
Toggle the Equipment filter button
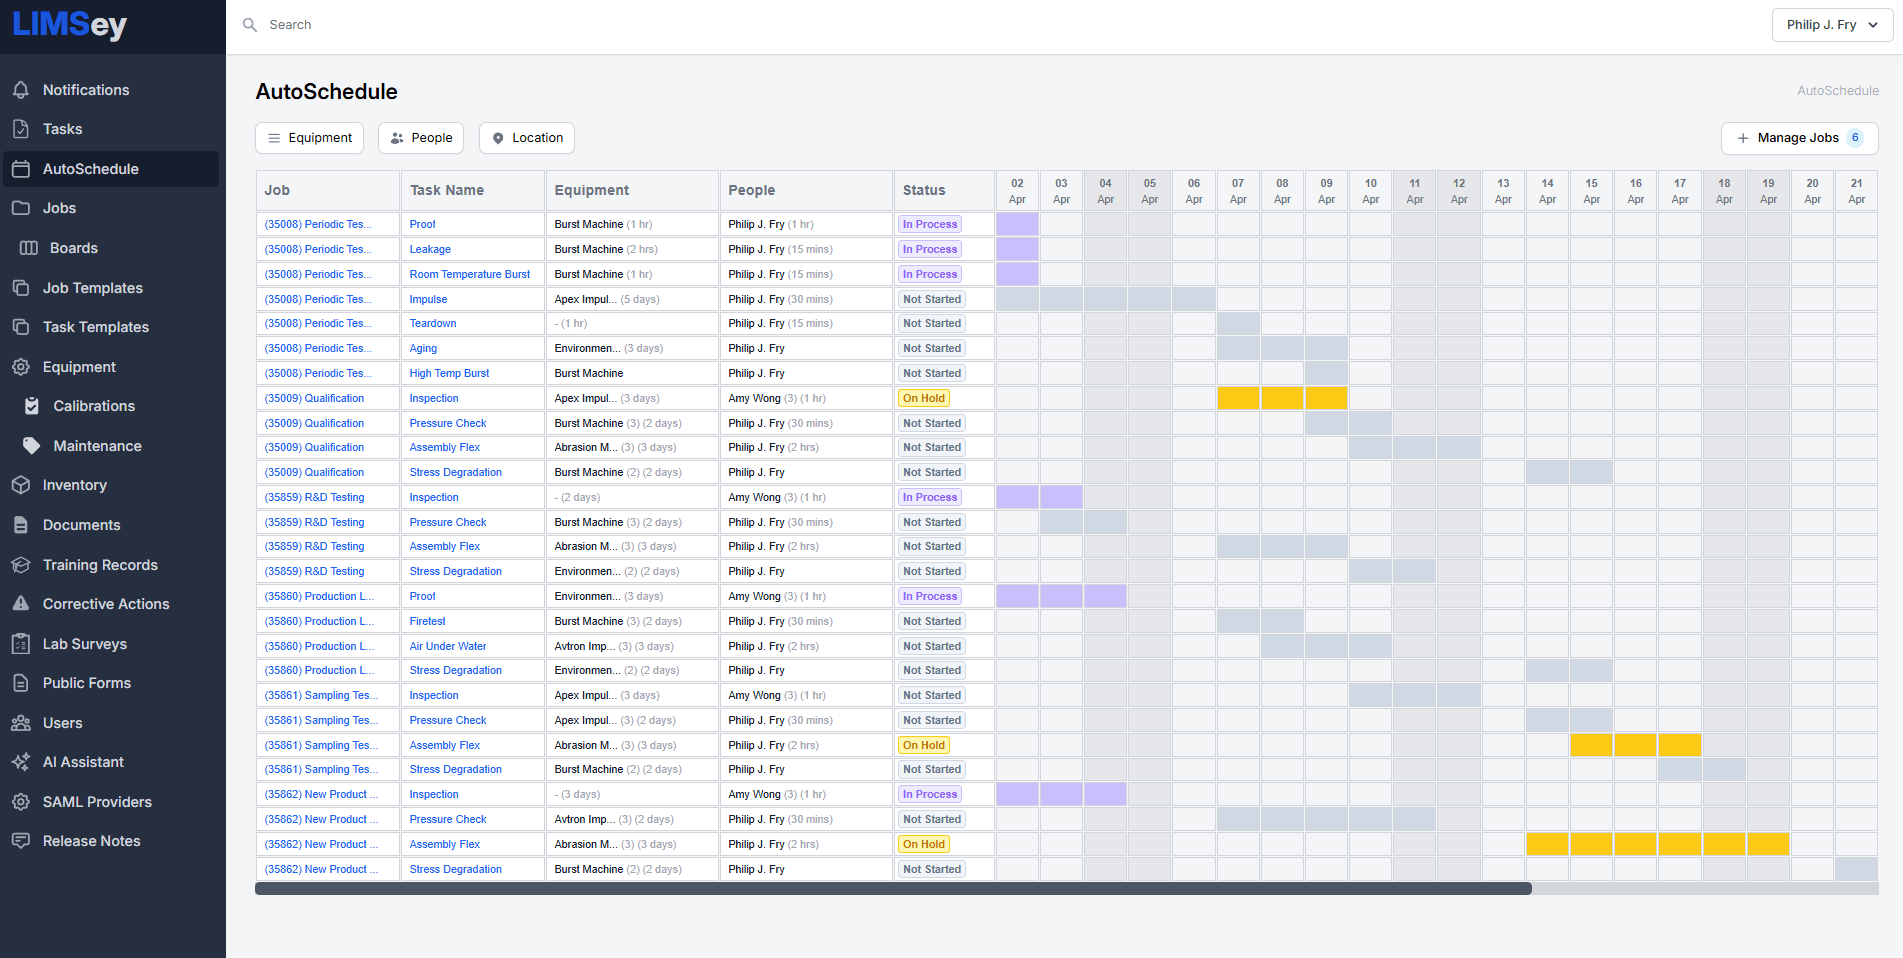(x=309, y=138)
